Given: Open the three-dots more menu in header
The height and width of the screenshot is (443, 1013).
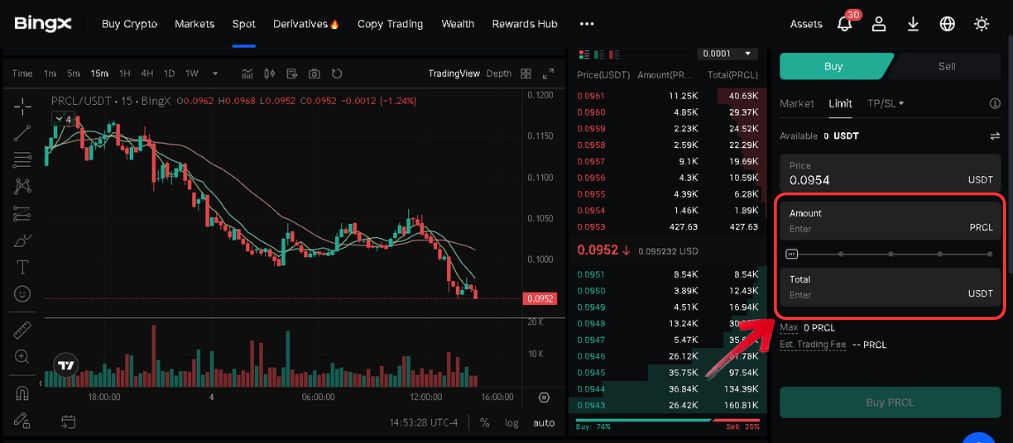Looking at the screenshot, I should (587, 24).
